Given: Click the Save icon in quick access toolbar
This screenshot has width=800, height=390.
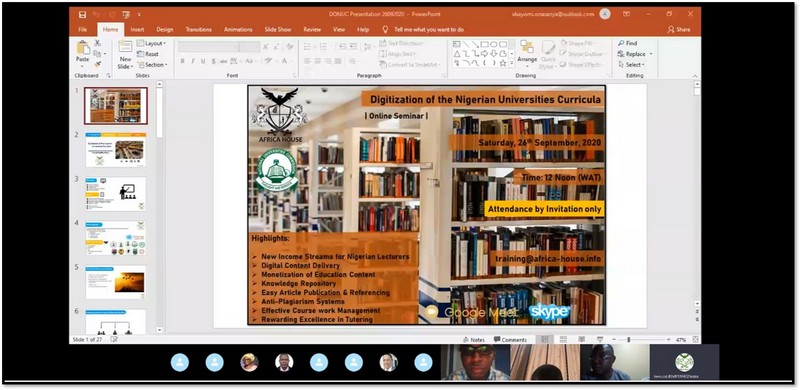Looking at the screenshot, I should click(x=83, y=14).
